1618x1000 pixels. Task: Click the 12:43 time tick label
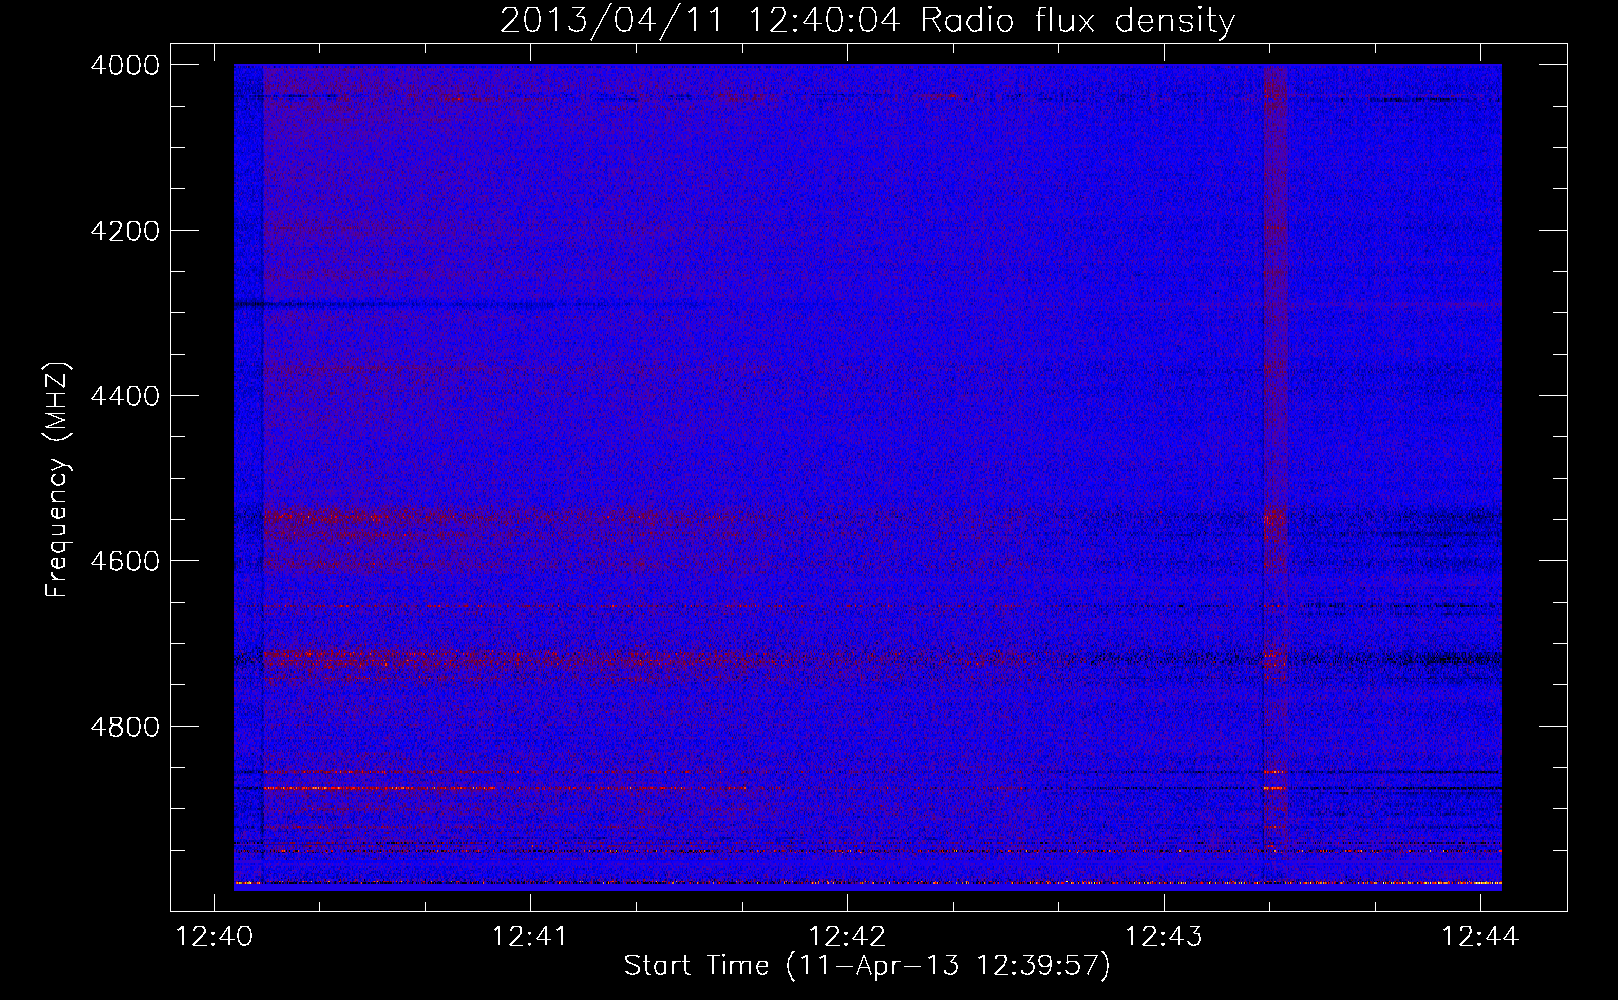[1164, 937]
